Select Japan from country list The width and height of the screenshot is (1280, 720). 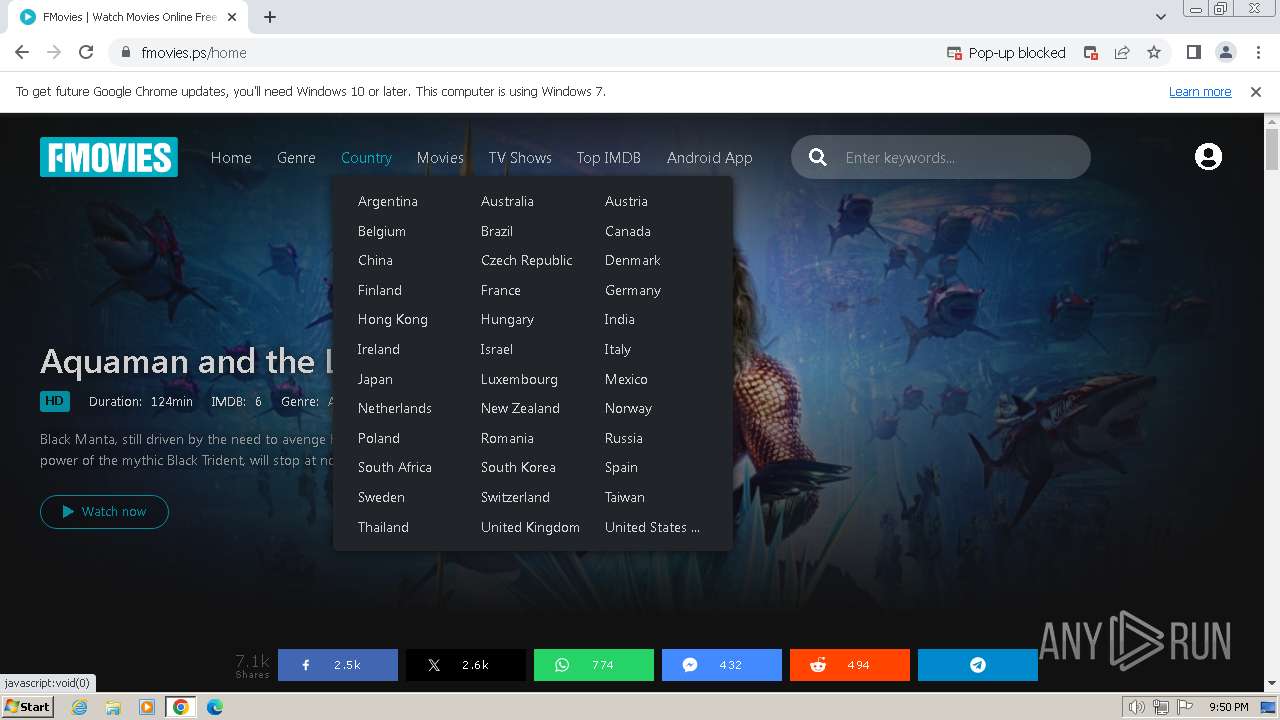point(375,379)
